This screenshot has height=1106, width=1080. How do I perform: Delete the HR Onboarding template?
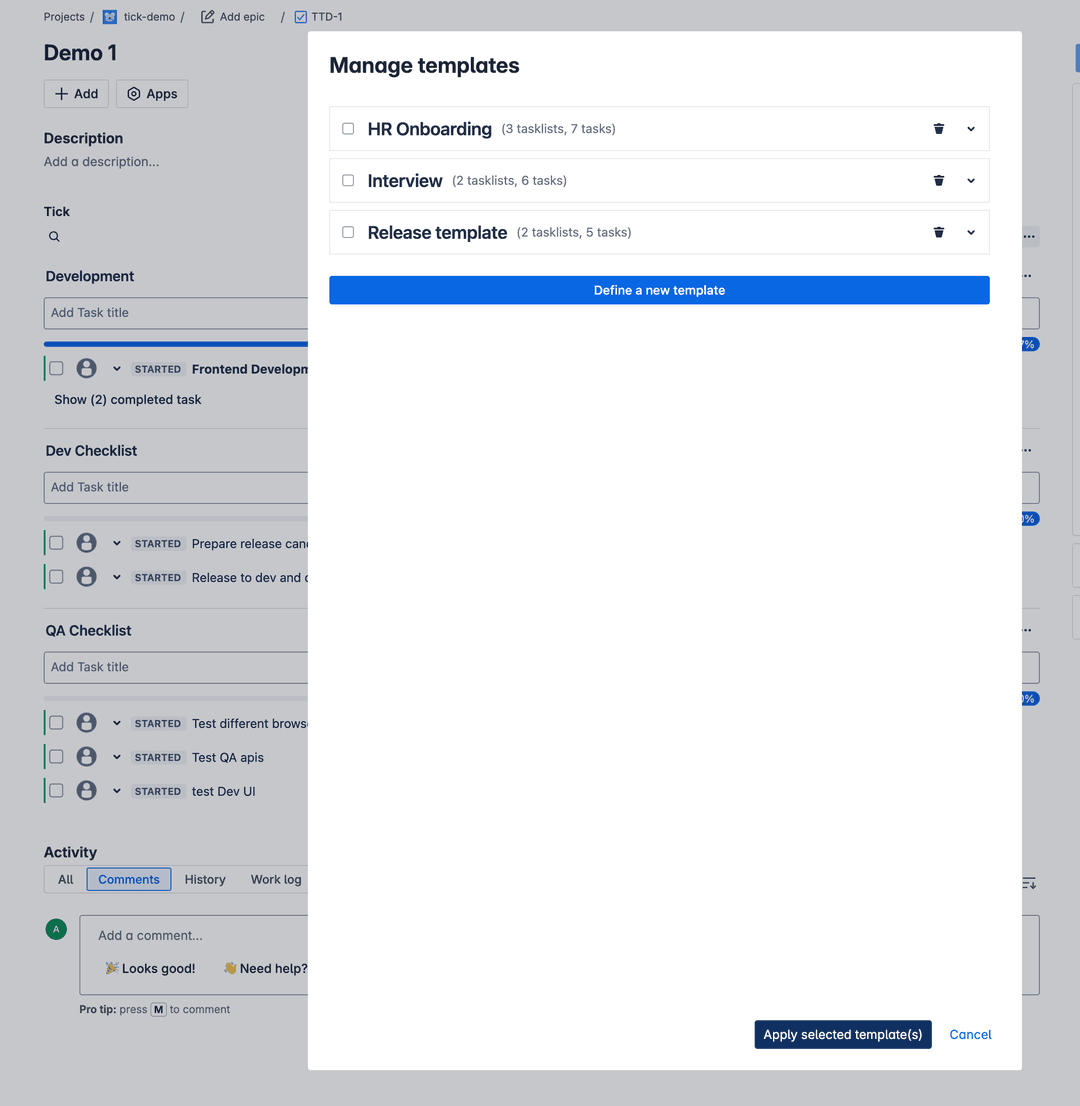(938, 128)
